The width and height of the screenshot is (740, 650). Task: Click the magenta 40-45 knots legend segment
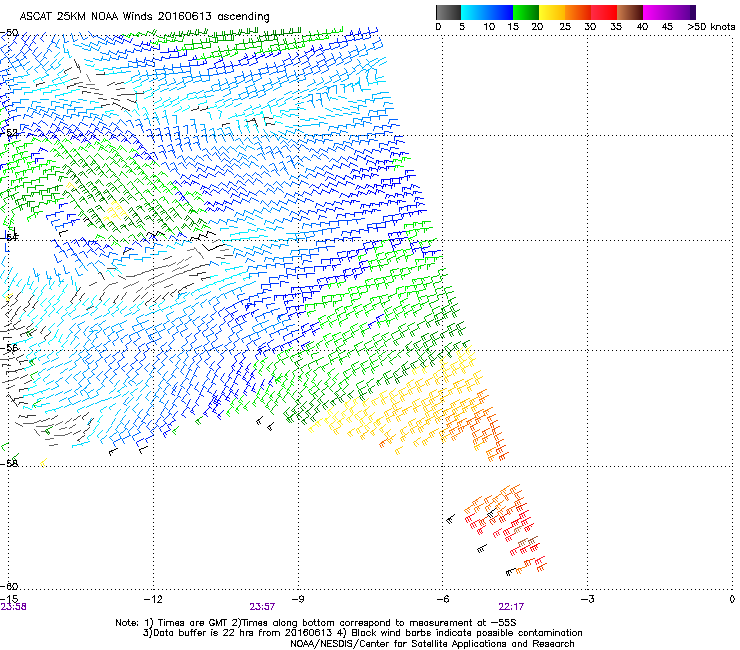656,12
